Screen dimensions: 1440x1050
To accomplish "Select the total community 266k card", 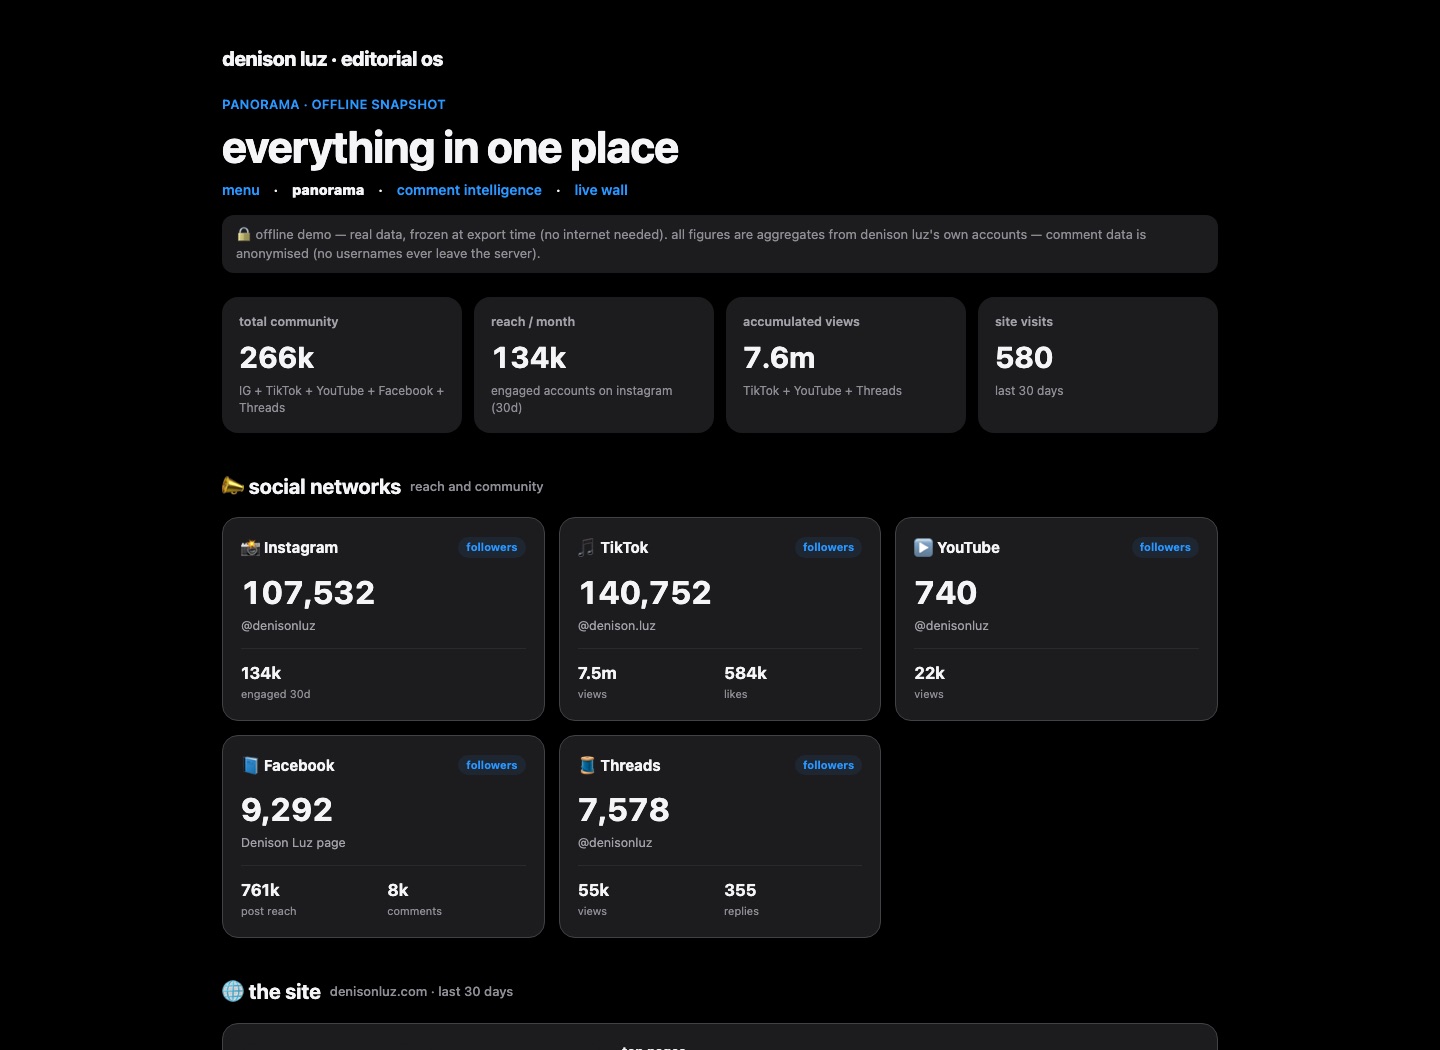I will (x=342, y=365).
